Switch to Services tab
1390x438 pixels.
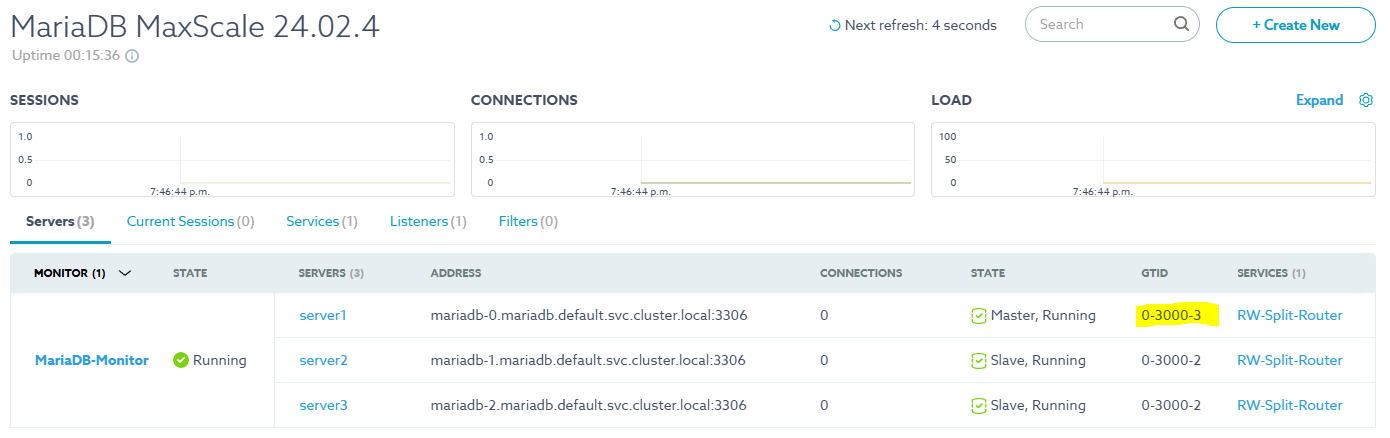(x=322, y=221)
